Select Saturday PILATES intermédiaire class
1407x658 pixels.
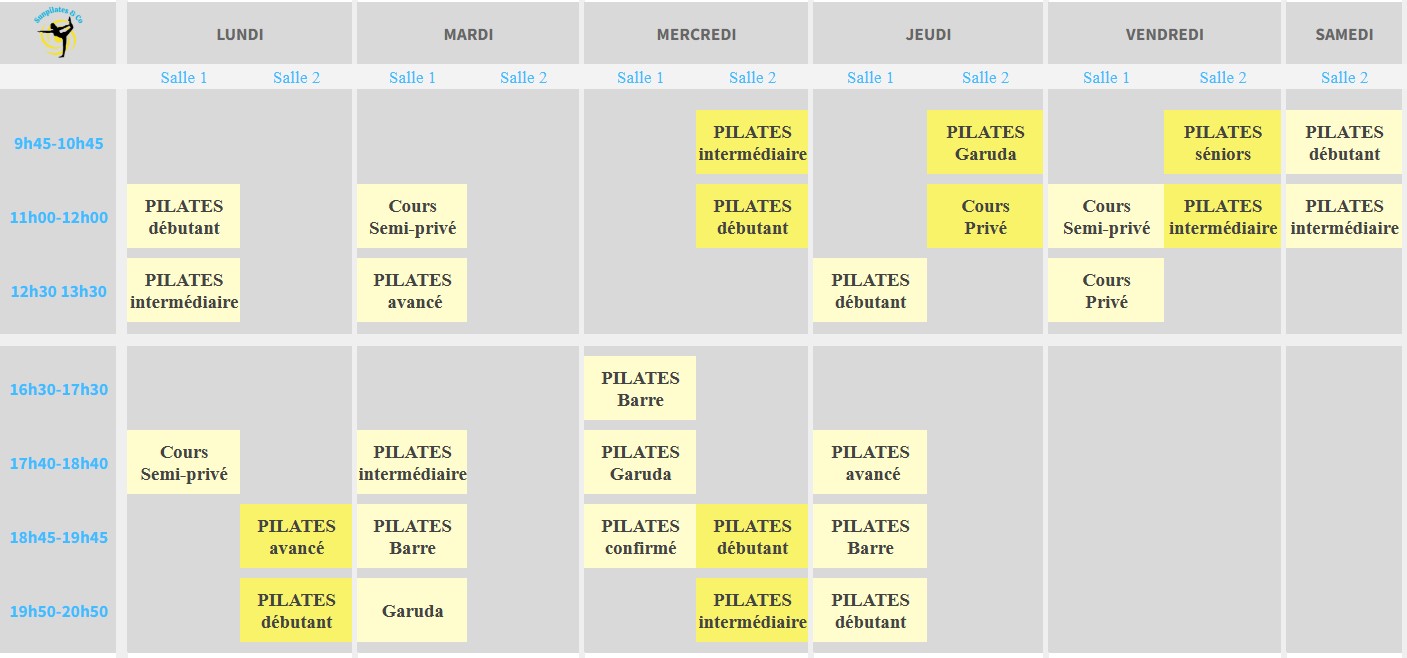[x=1344, y=216]
